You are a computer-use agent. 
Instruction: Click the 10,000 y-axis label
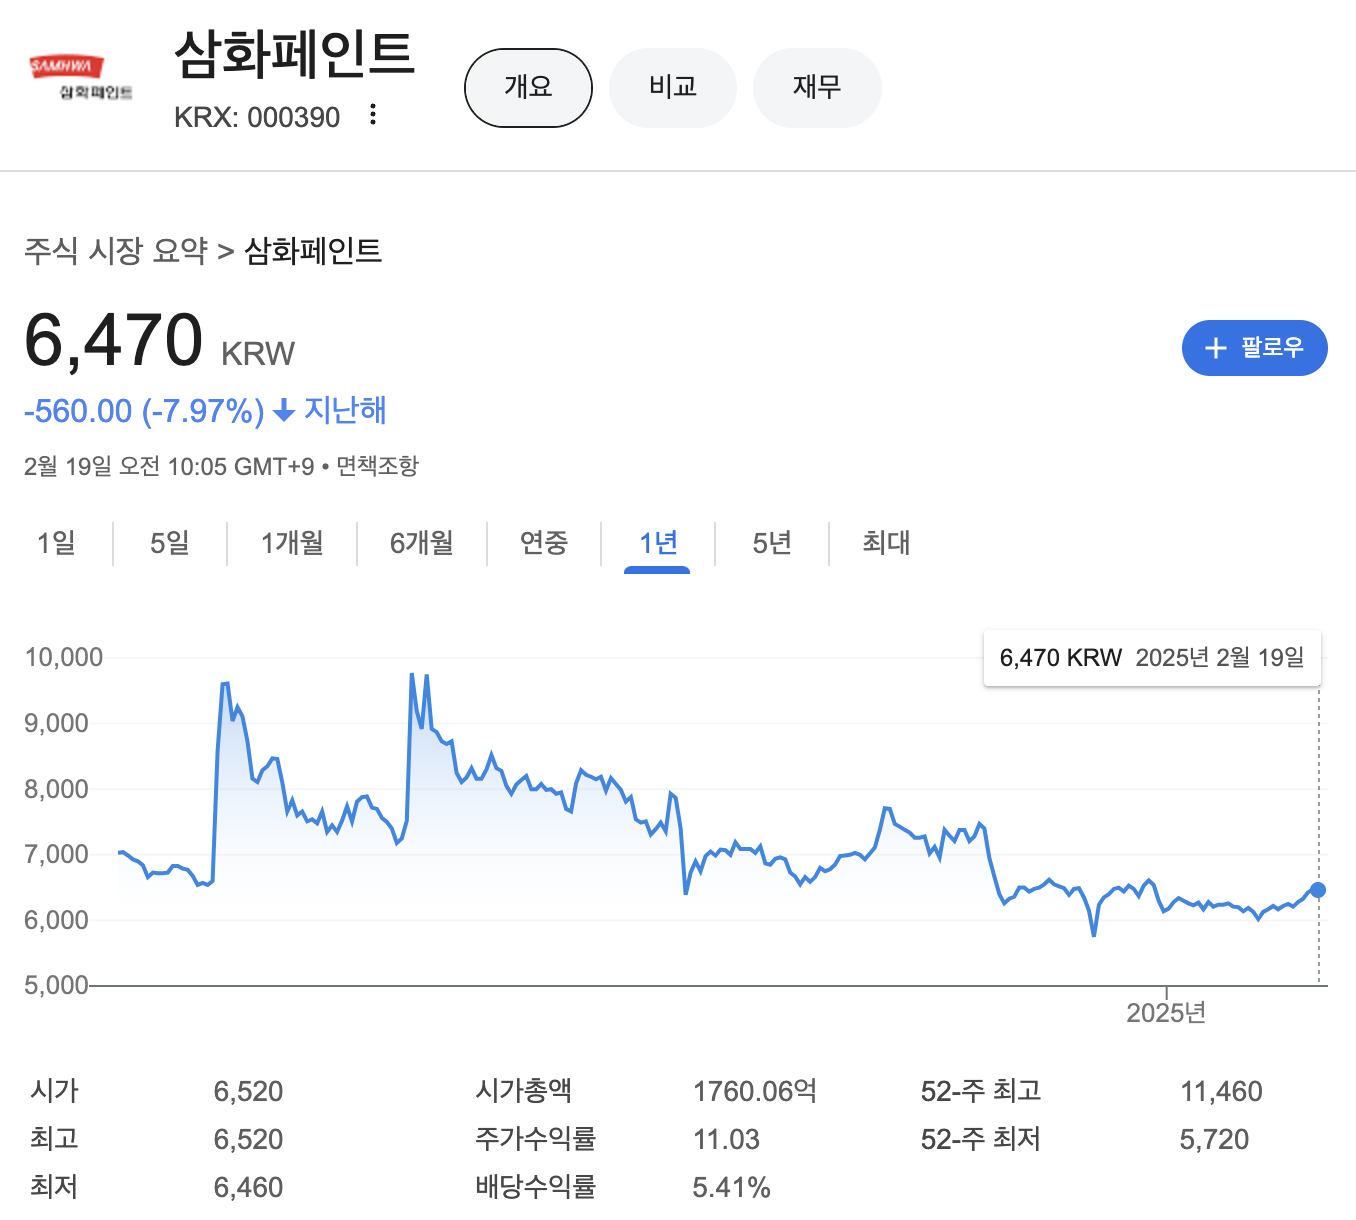tap(64, 657)
